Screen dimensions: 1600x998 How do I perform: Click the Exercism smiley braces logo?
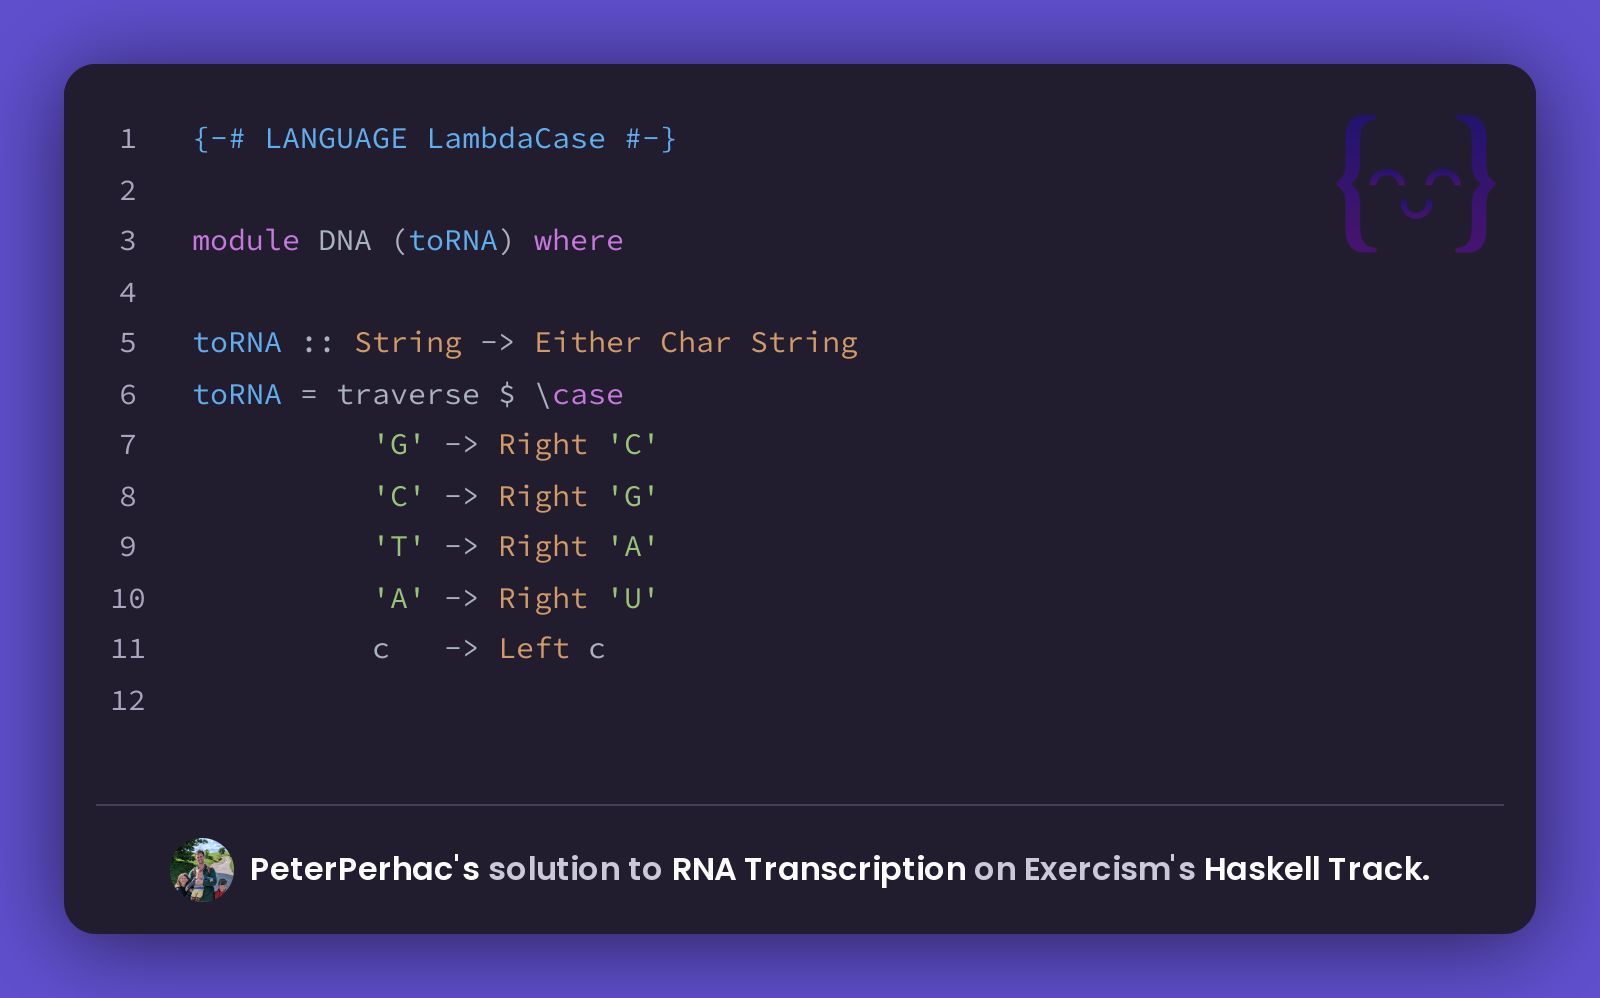coord(1416,183)
